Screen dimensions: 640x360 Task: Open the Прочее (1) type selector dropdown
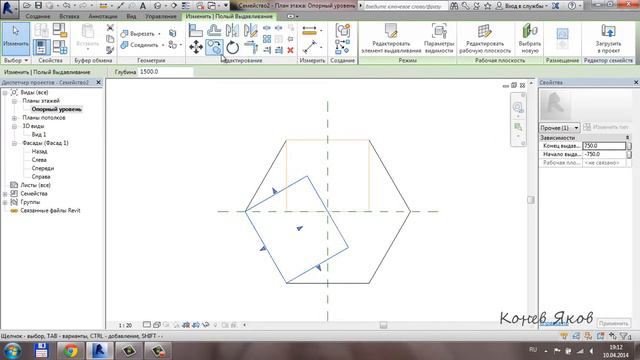click(x=560, y=128)
